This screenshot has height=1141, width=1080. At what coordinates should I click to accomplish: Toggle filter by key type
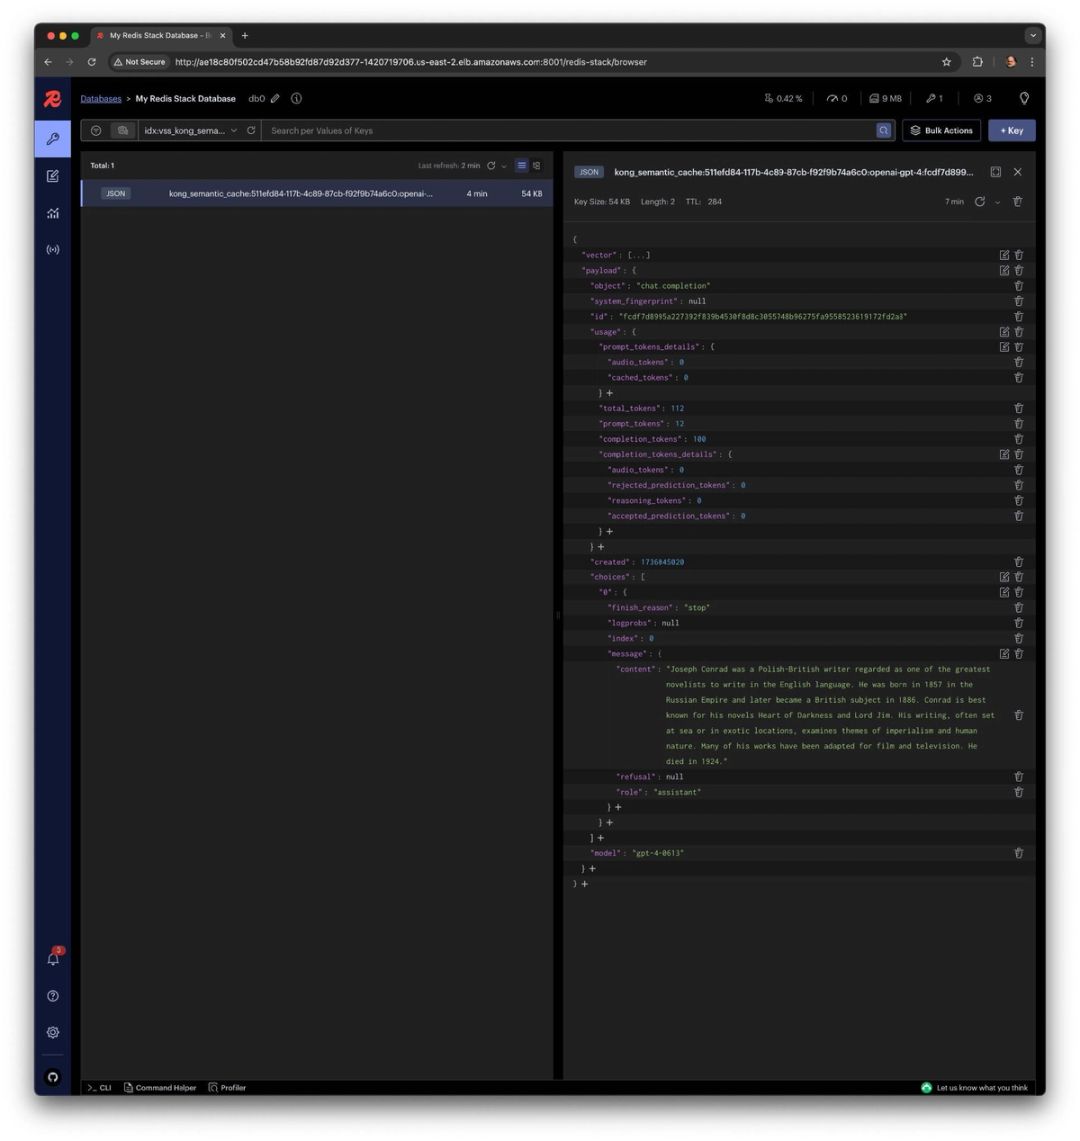[96, 130]
